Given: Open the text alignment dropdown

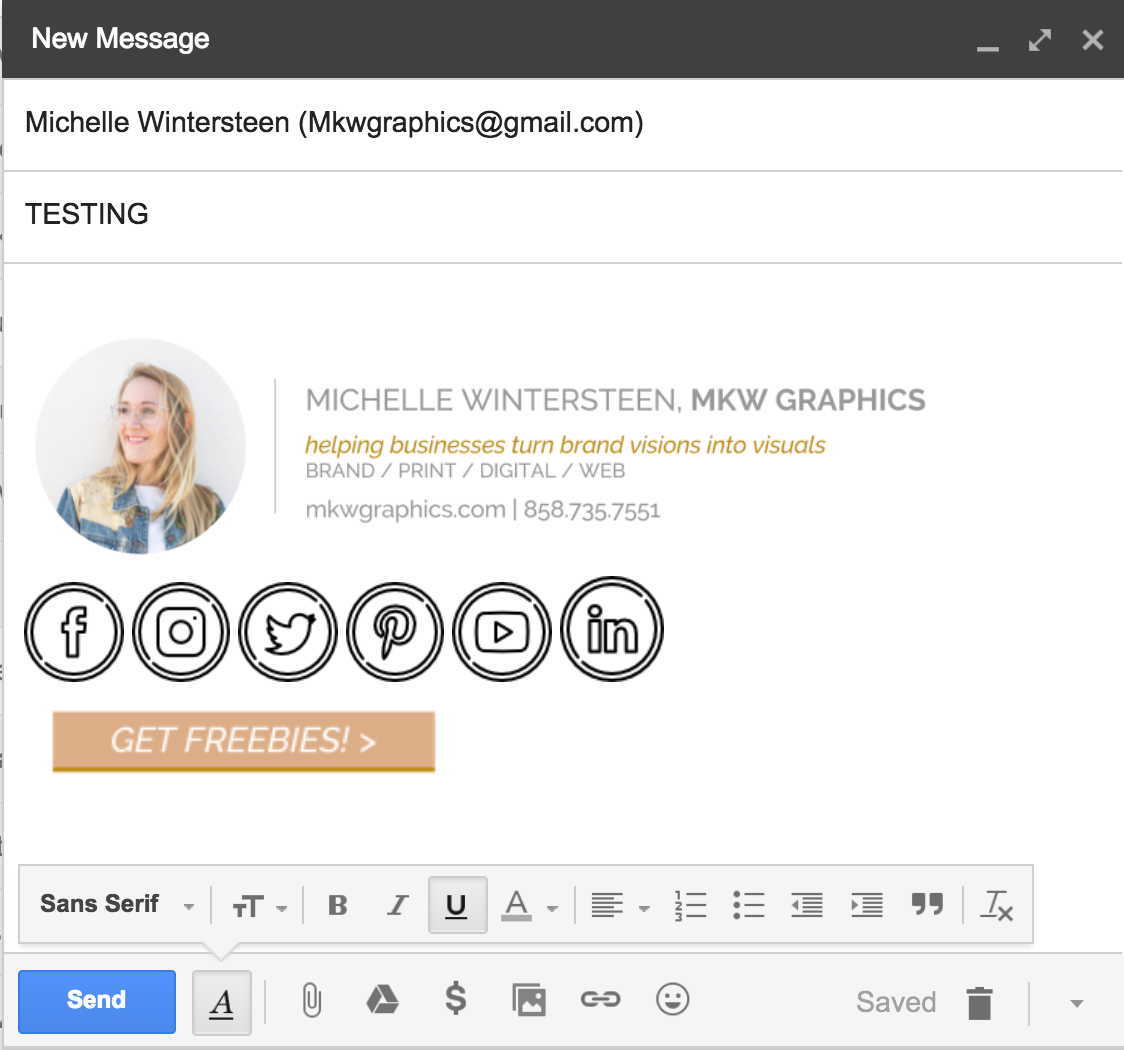Looking at the screenshot, I should click(620, 906).
